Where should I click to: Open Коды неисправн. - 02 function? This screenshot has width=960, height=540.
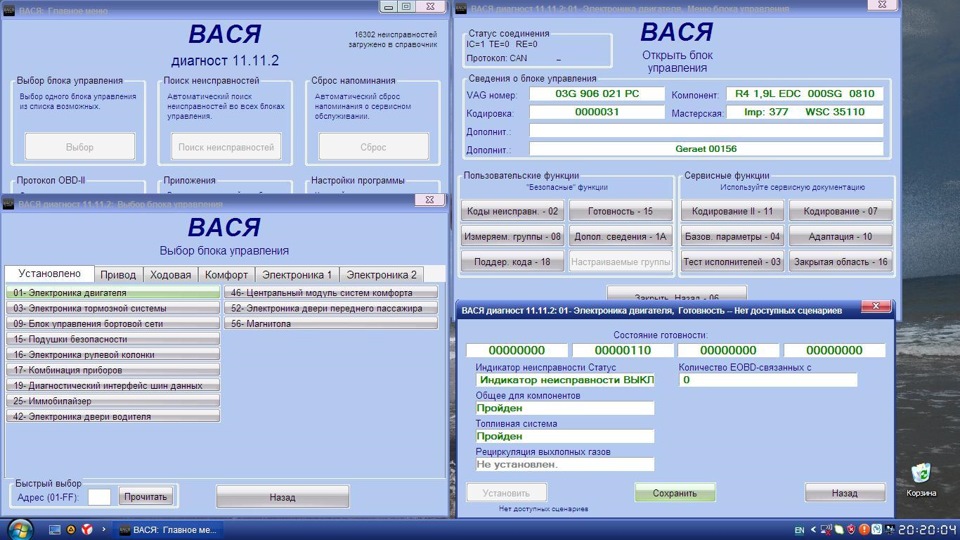[x=512, y=211]
